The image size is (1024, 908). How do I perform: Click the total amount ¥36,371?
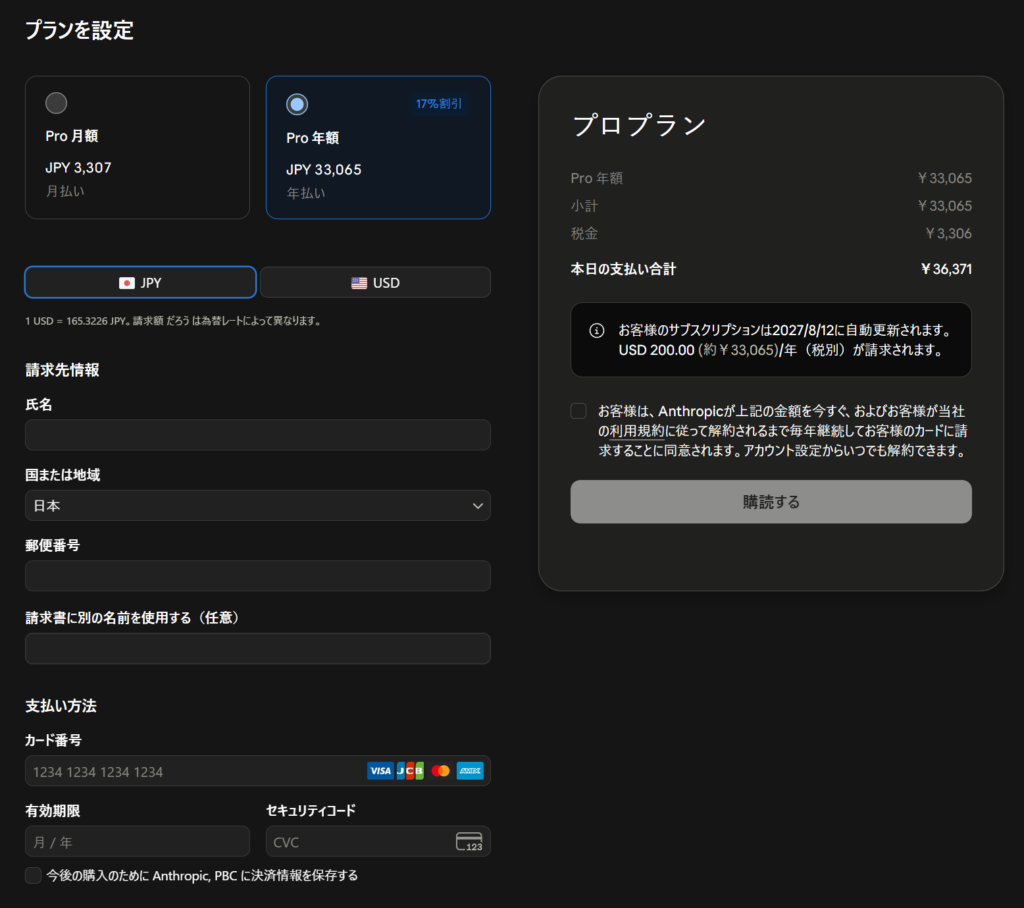tap(946, 269)
